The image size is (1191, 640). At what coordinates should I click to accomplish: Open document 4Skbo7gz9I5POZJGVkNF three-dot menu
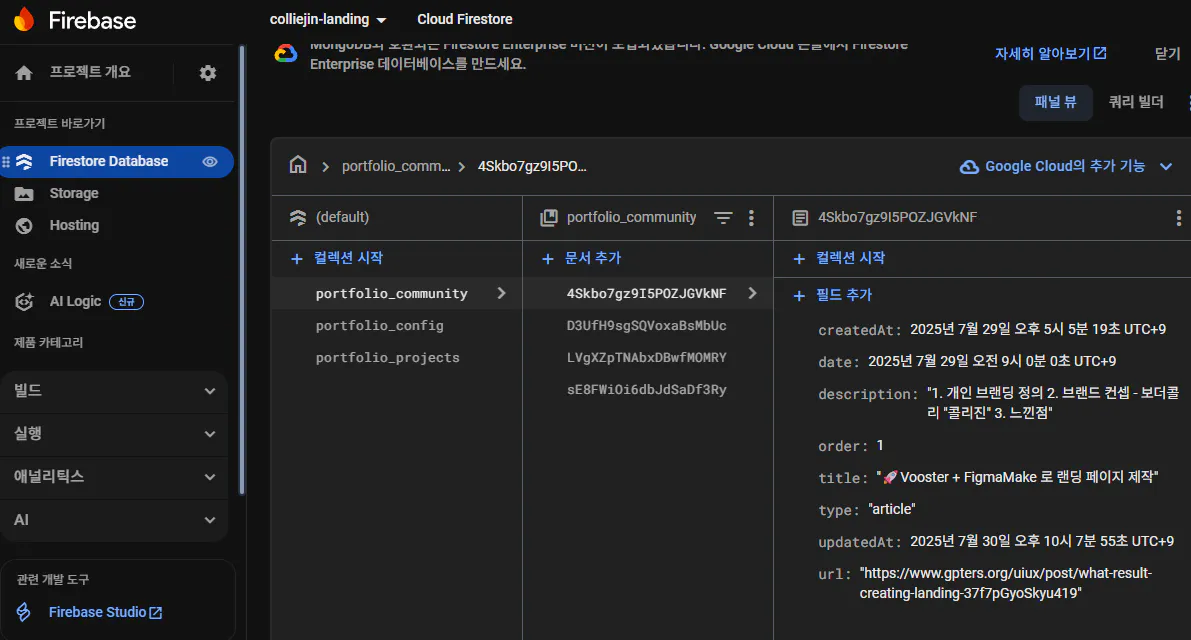(1178, 217)
